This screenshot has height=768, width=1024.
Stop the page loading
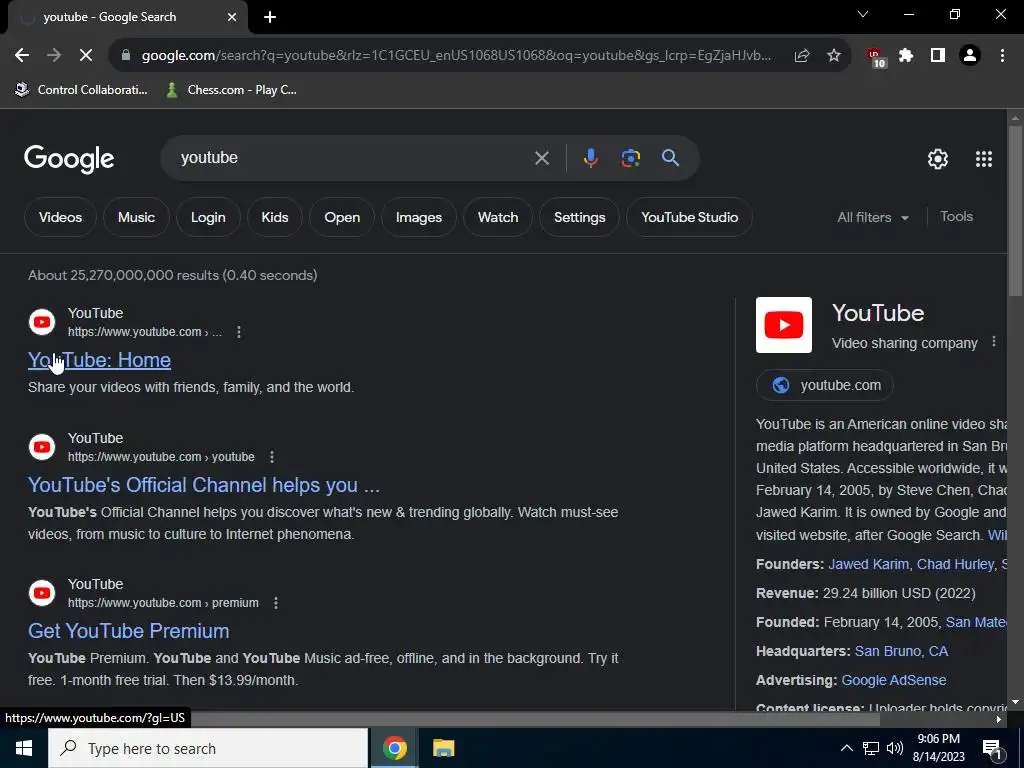tap(86, 56)
